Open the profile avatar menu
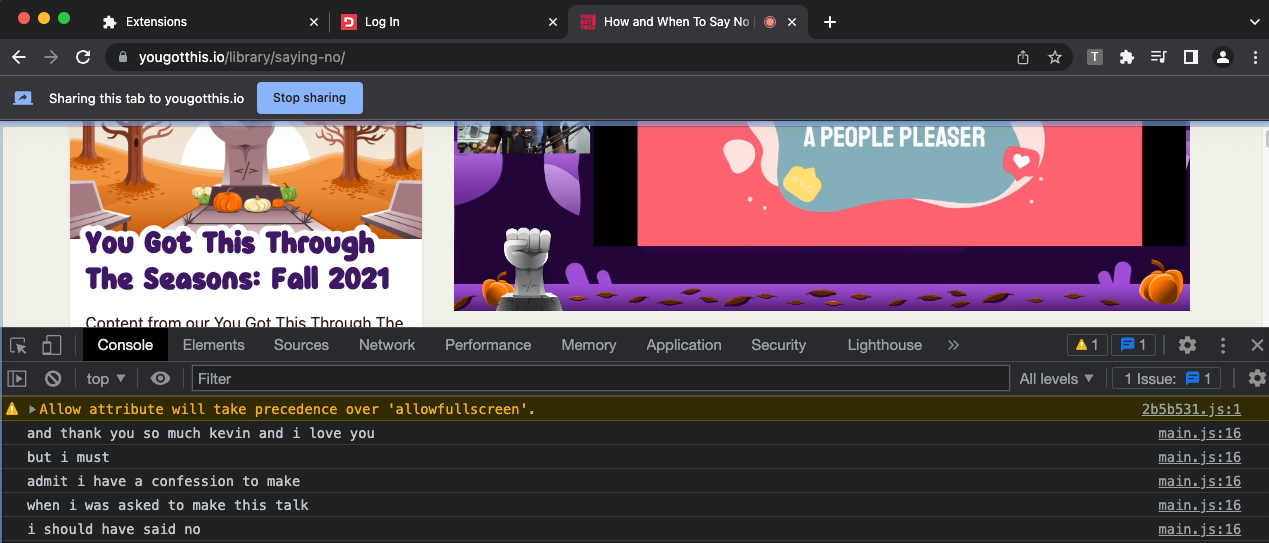 [x=1222, y=57]
